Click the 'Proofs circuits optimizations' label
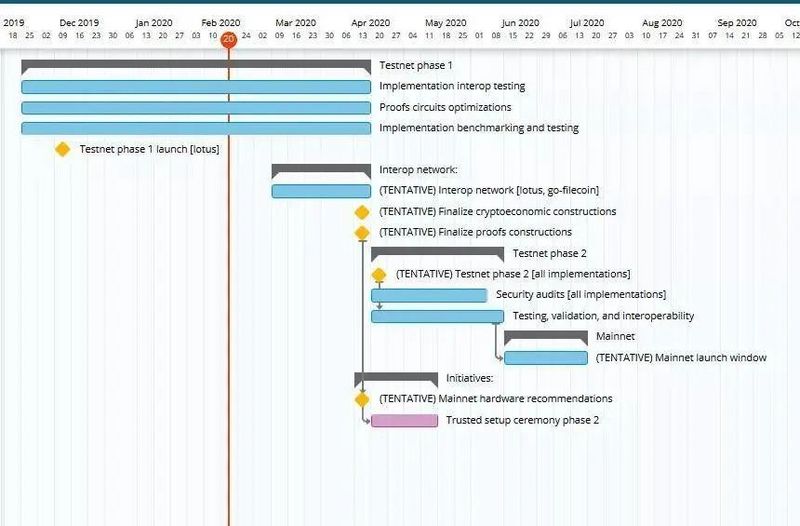This screenshot has height=526, width=800. (445, 107)
